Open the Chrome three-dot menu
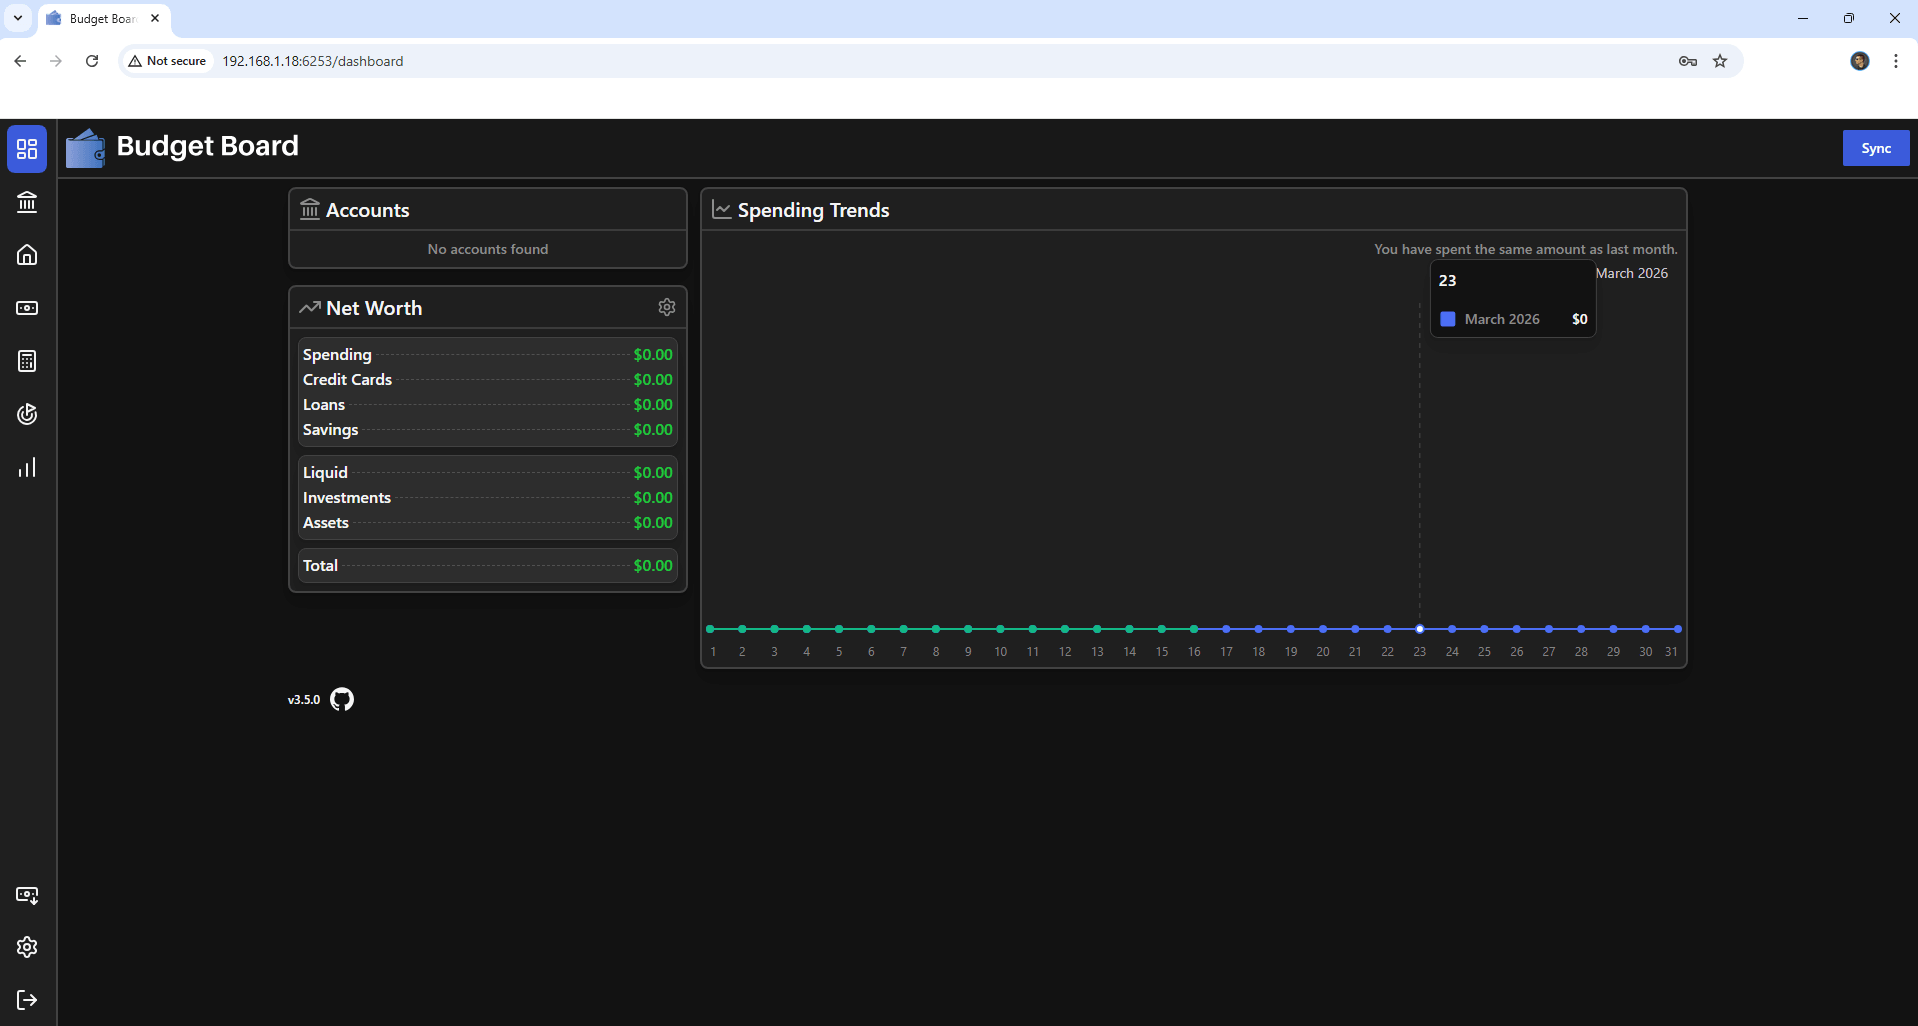This screenshot has width=1918, height=1026. pos(1895,61)
